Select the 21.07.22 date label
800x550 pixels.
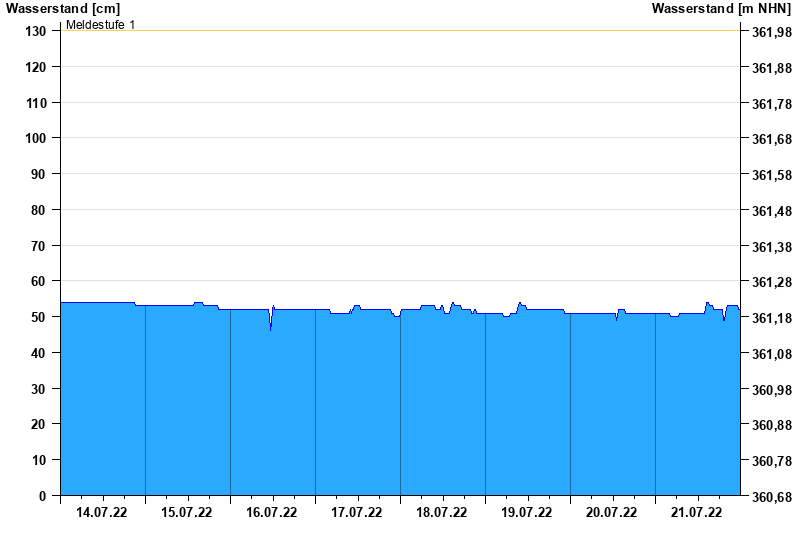coord(697,513)
